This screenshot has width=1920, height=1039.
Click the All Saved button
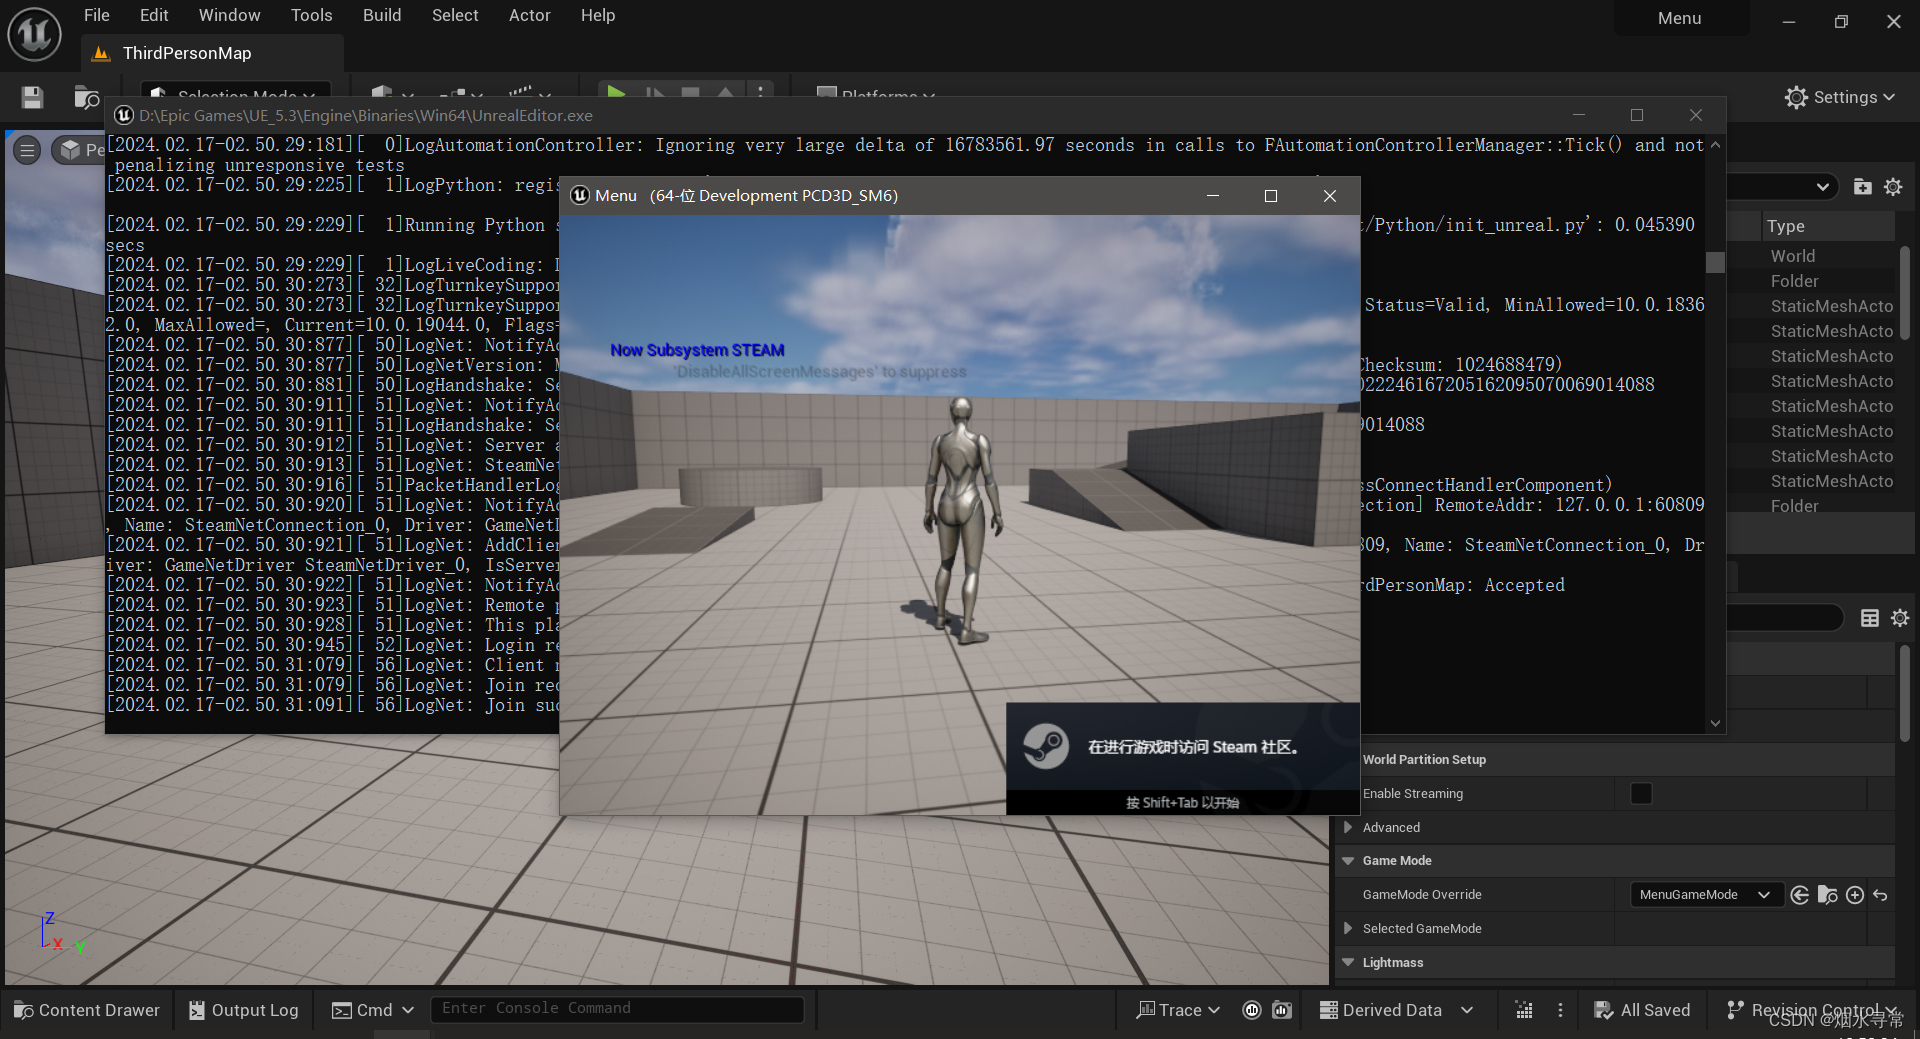tap(1642, 1010)
